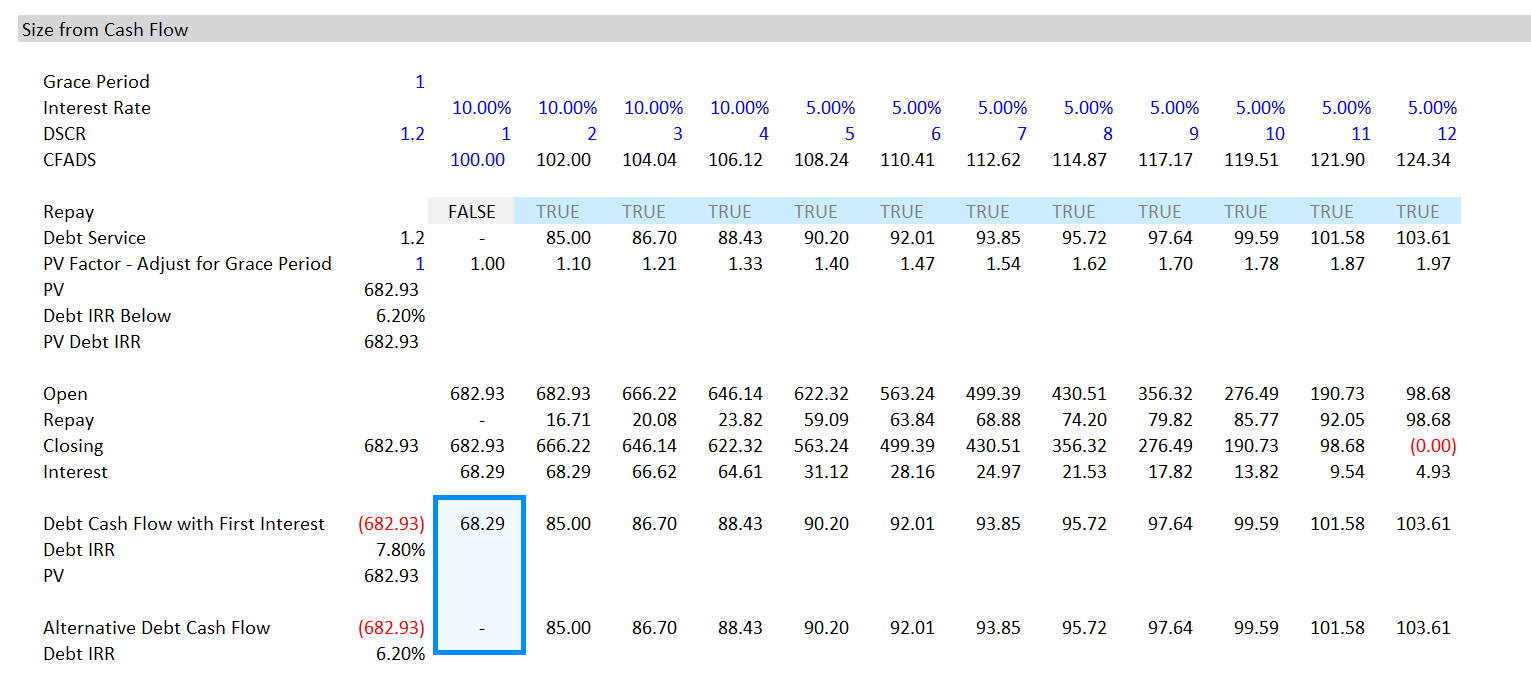
Task: Select 68.29 in Debt Cash Flow with First Interest row
Action: (481, 524)
